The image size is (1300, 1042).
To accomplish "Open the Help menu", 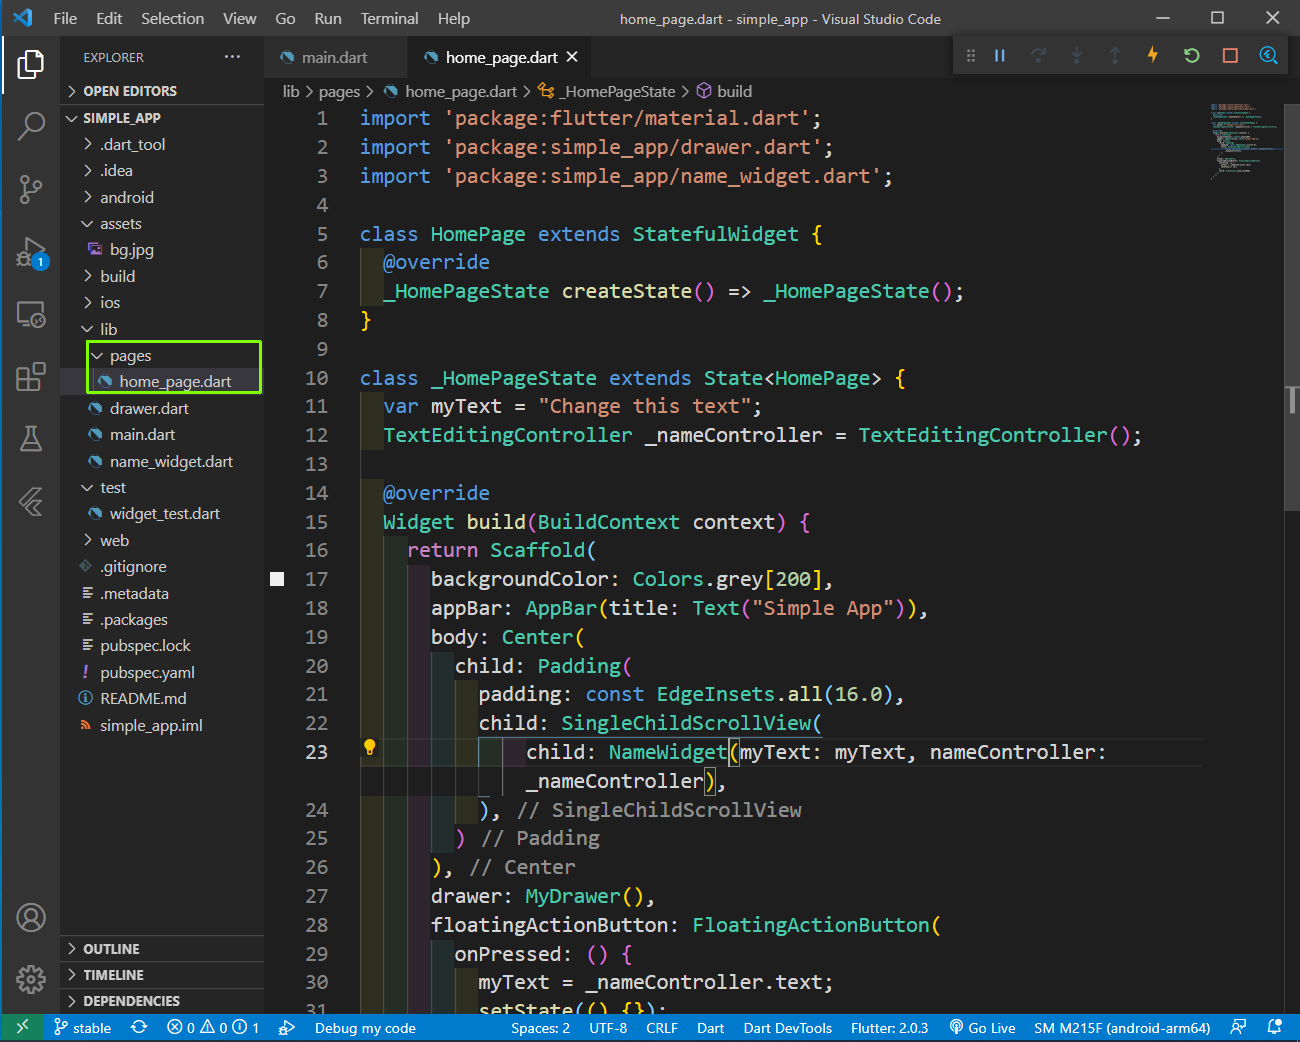I will 453,18.
